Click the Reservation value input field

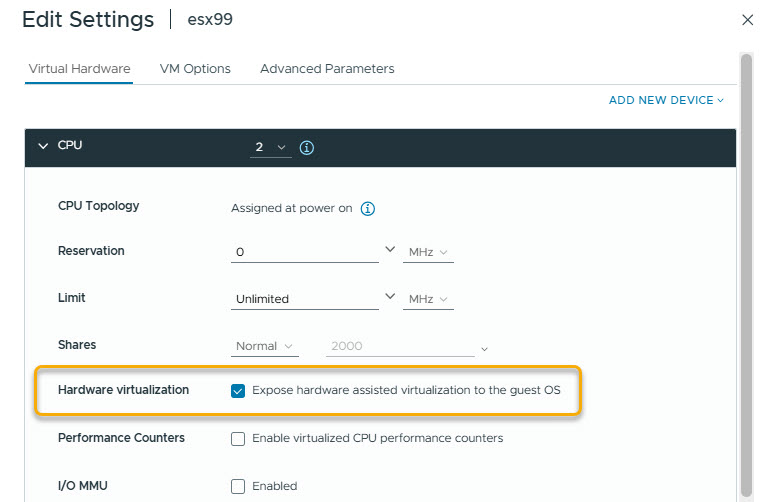305,252
